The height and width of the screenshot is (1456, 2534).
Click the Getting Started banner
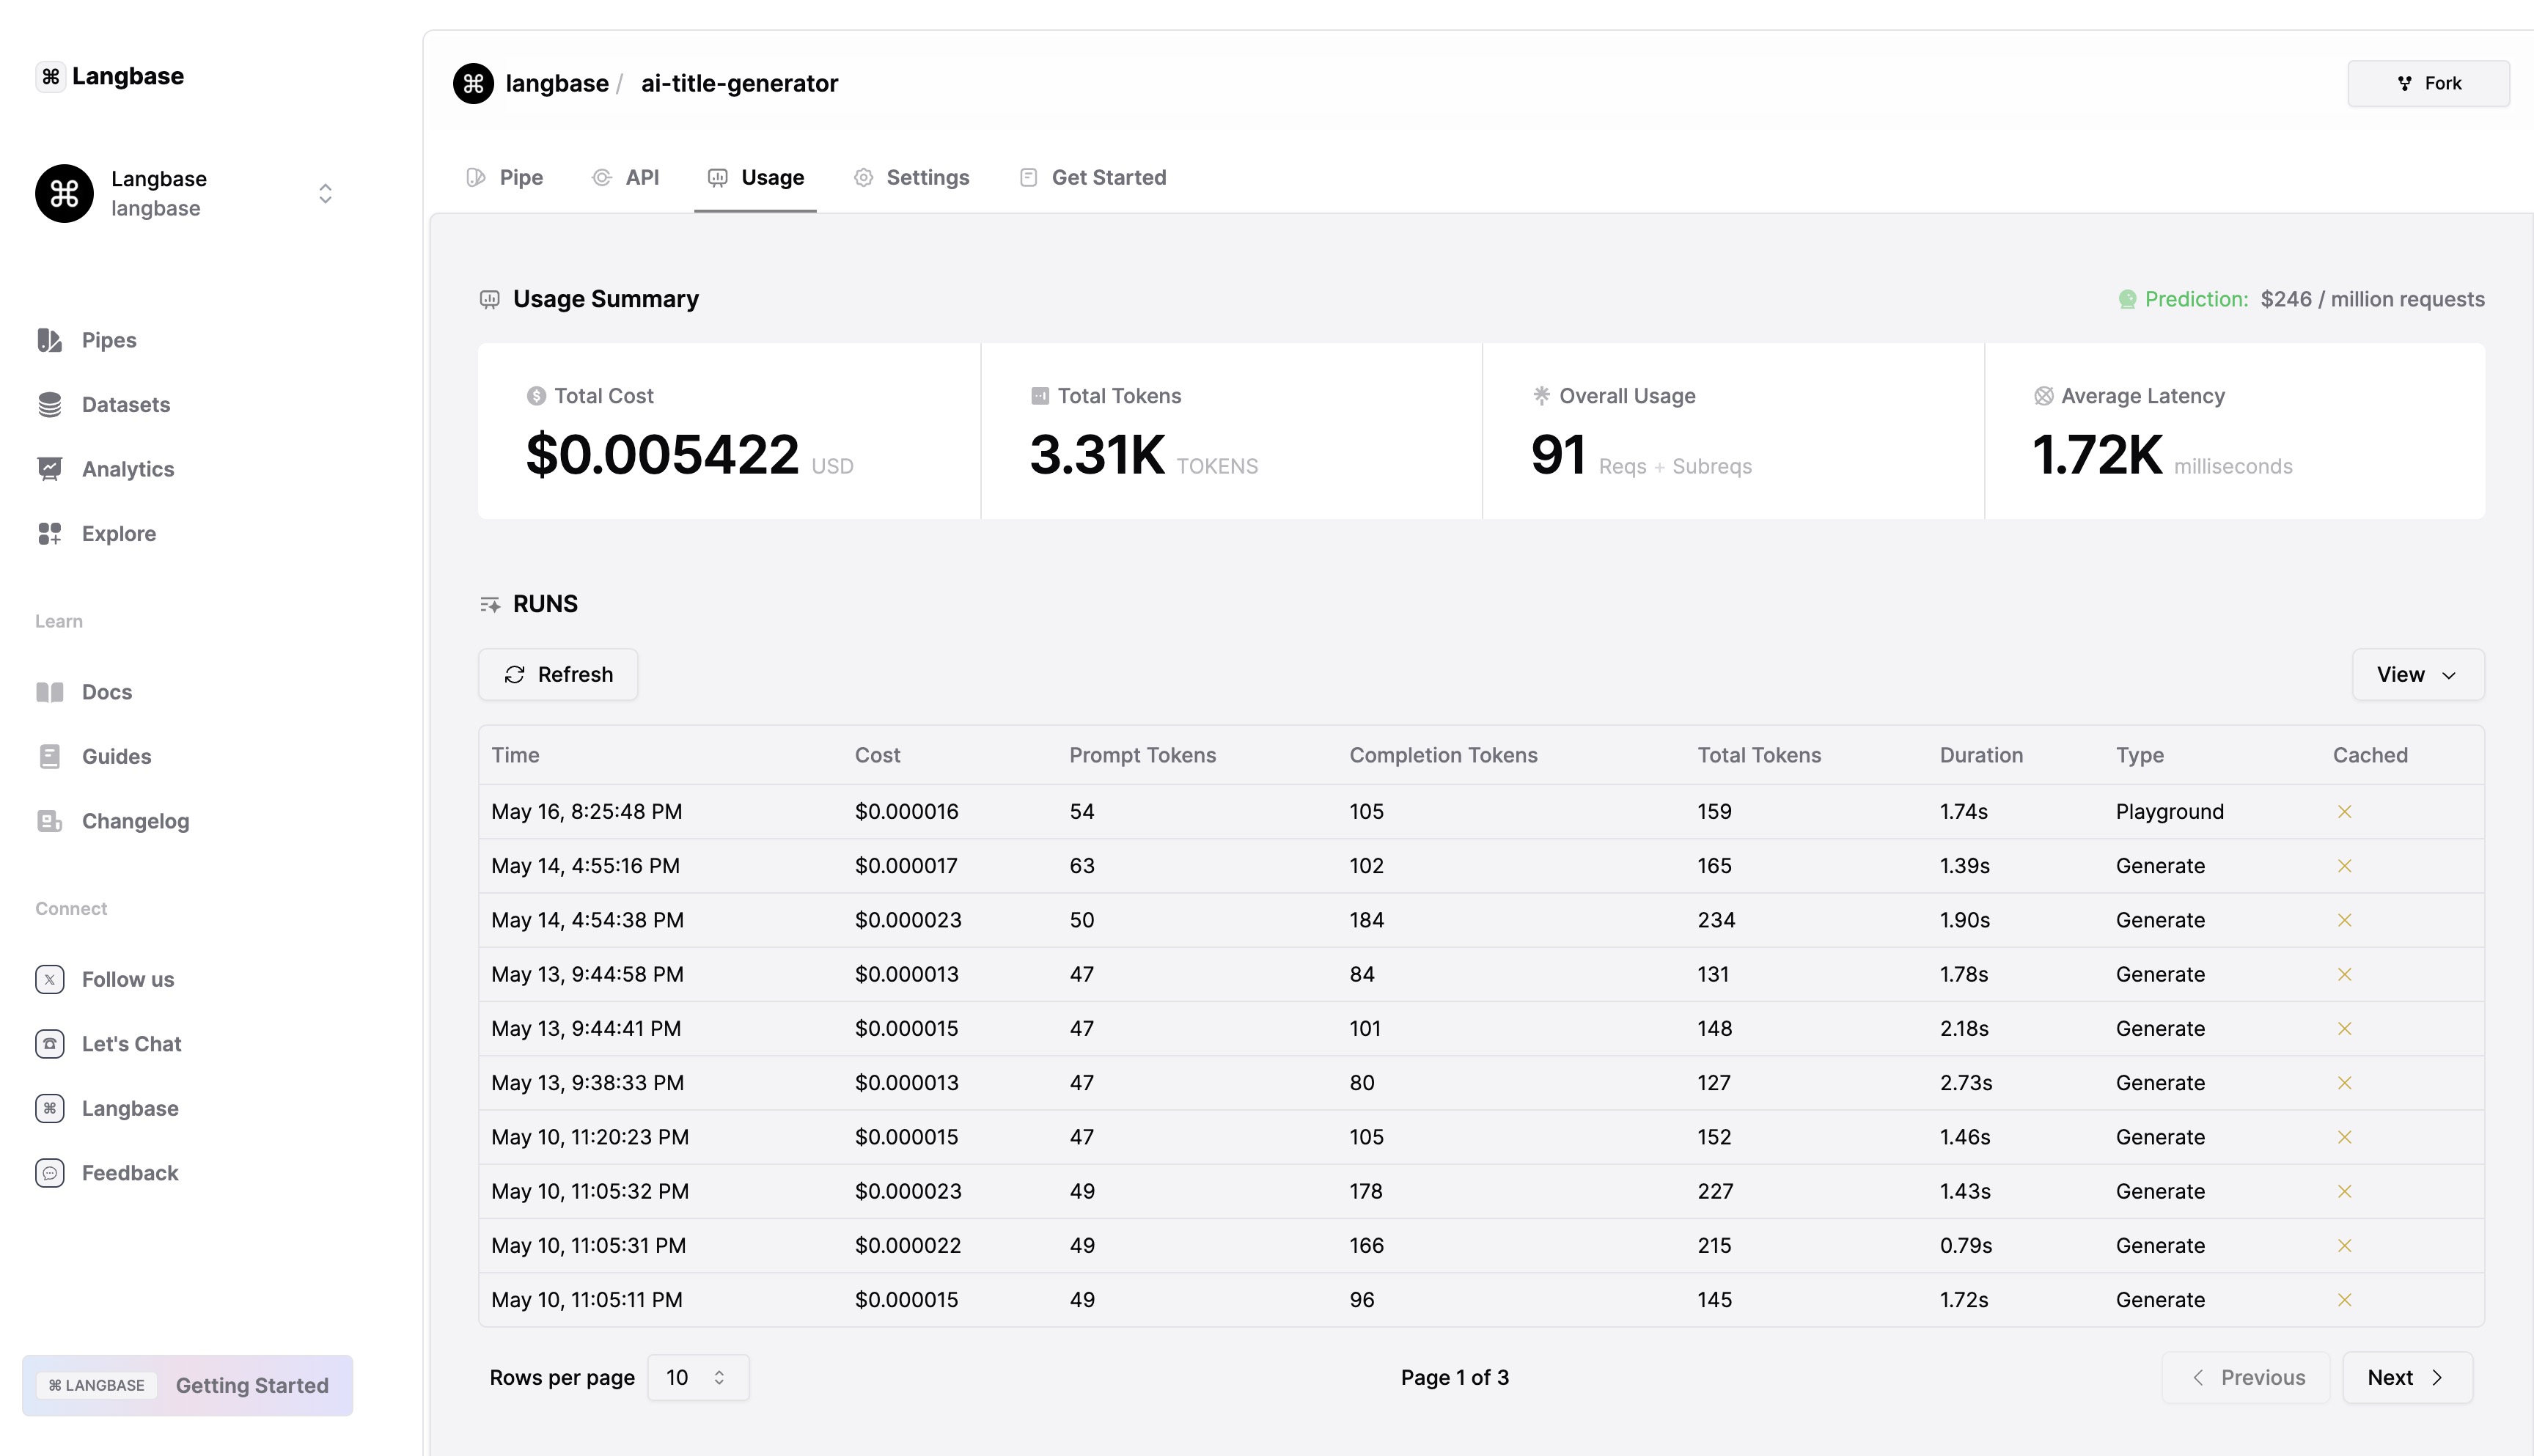(x=188, y=1385)
